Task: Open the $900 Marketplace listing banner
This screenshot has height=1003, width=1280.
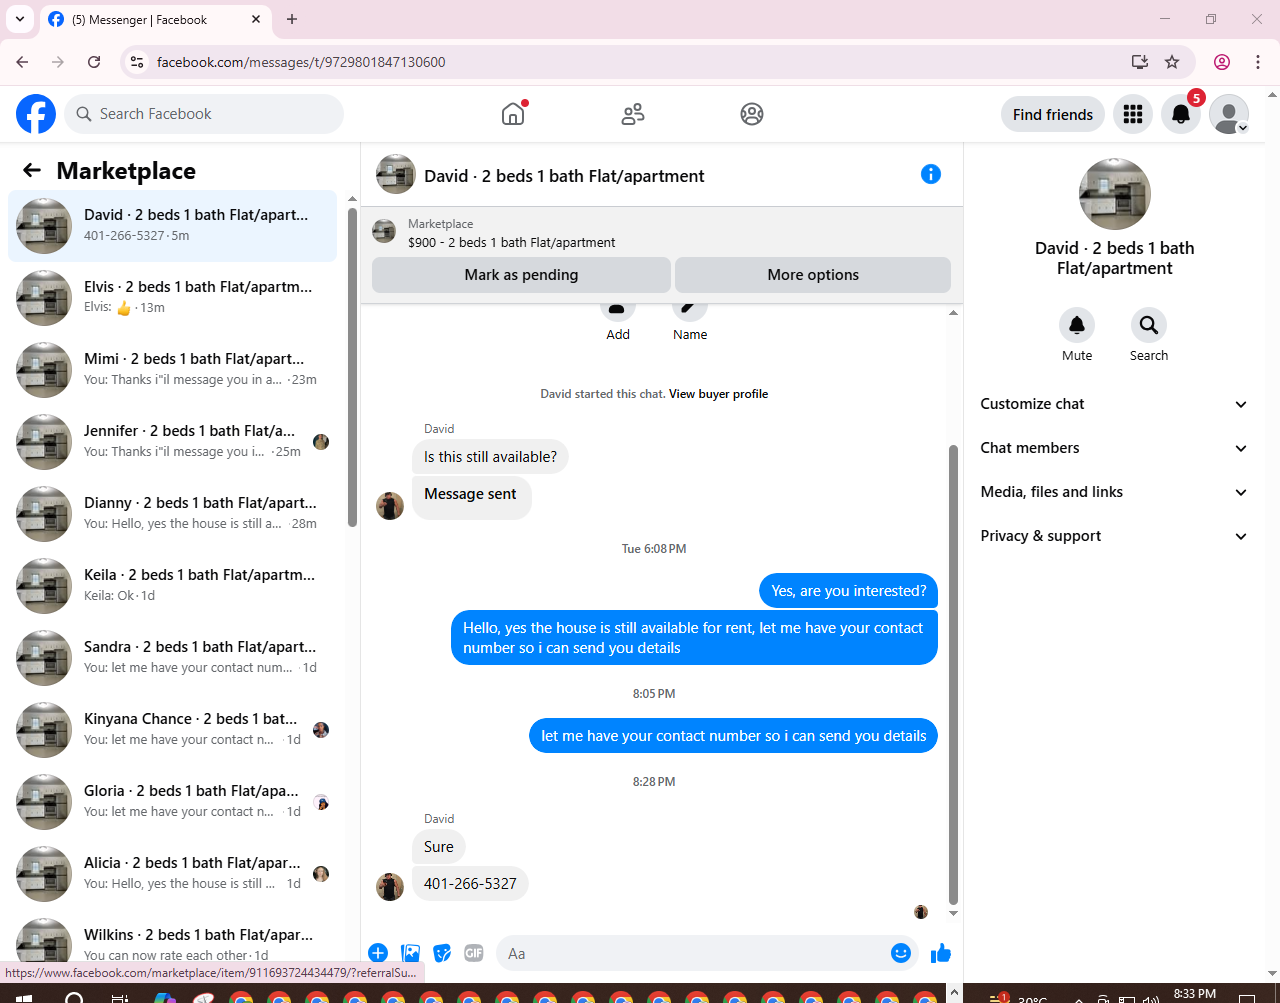Action: click(662, 233)
